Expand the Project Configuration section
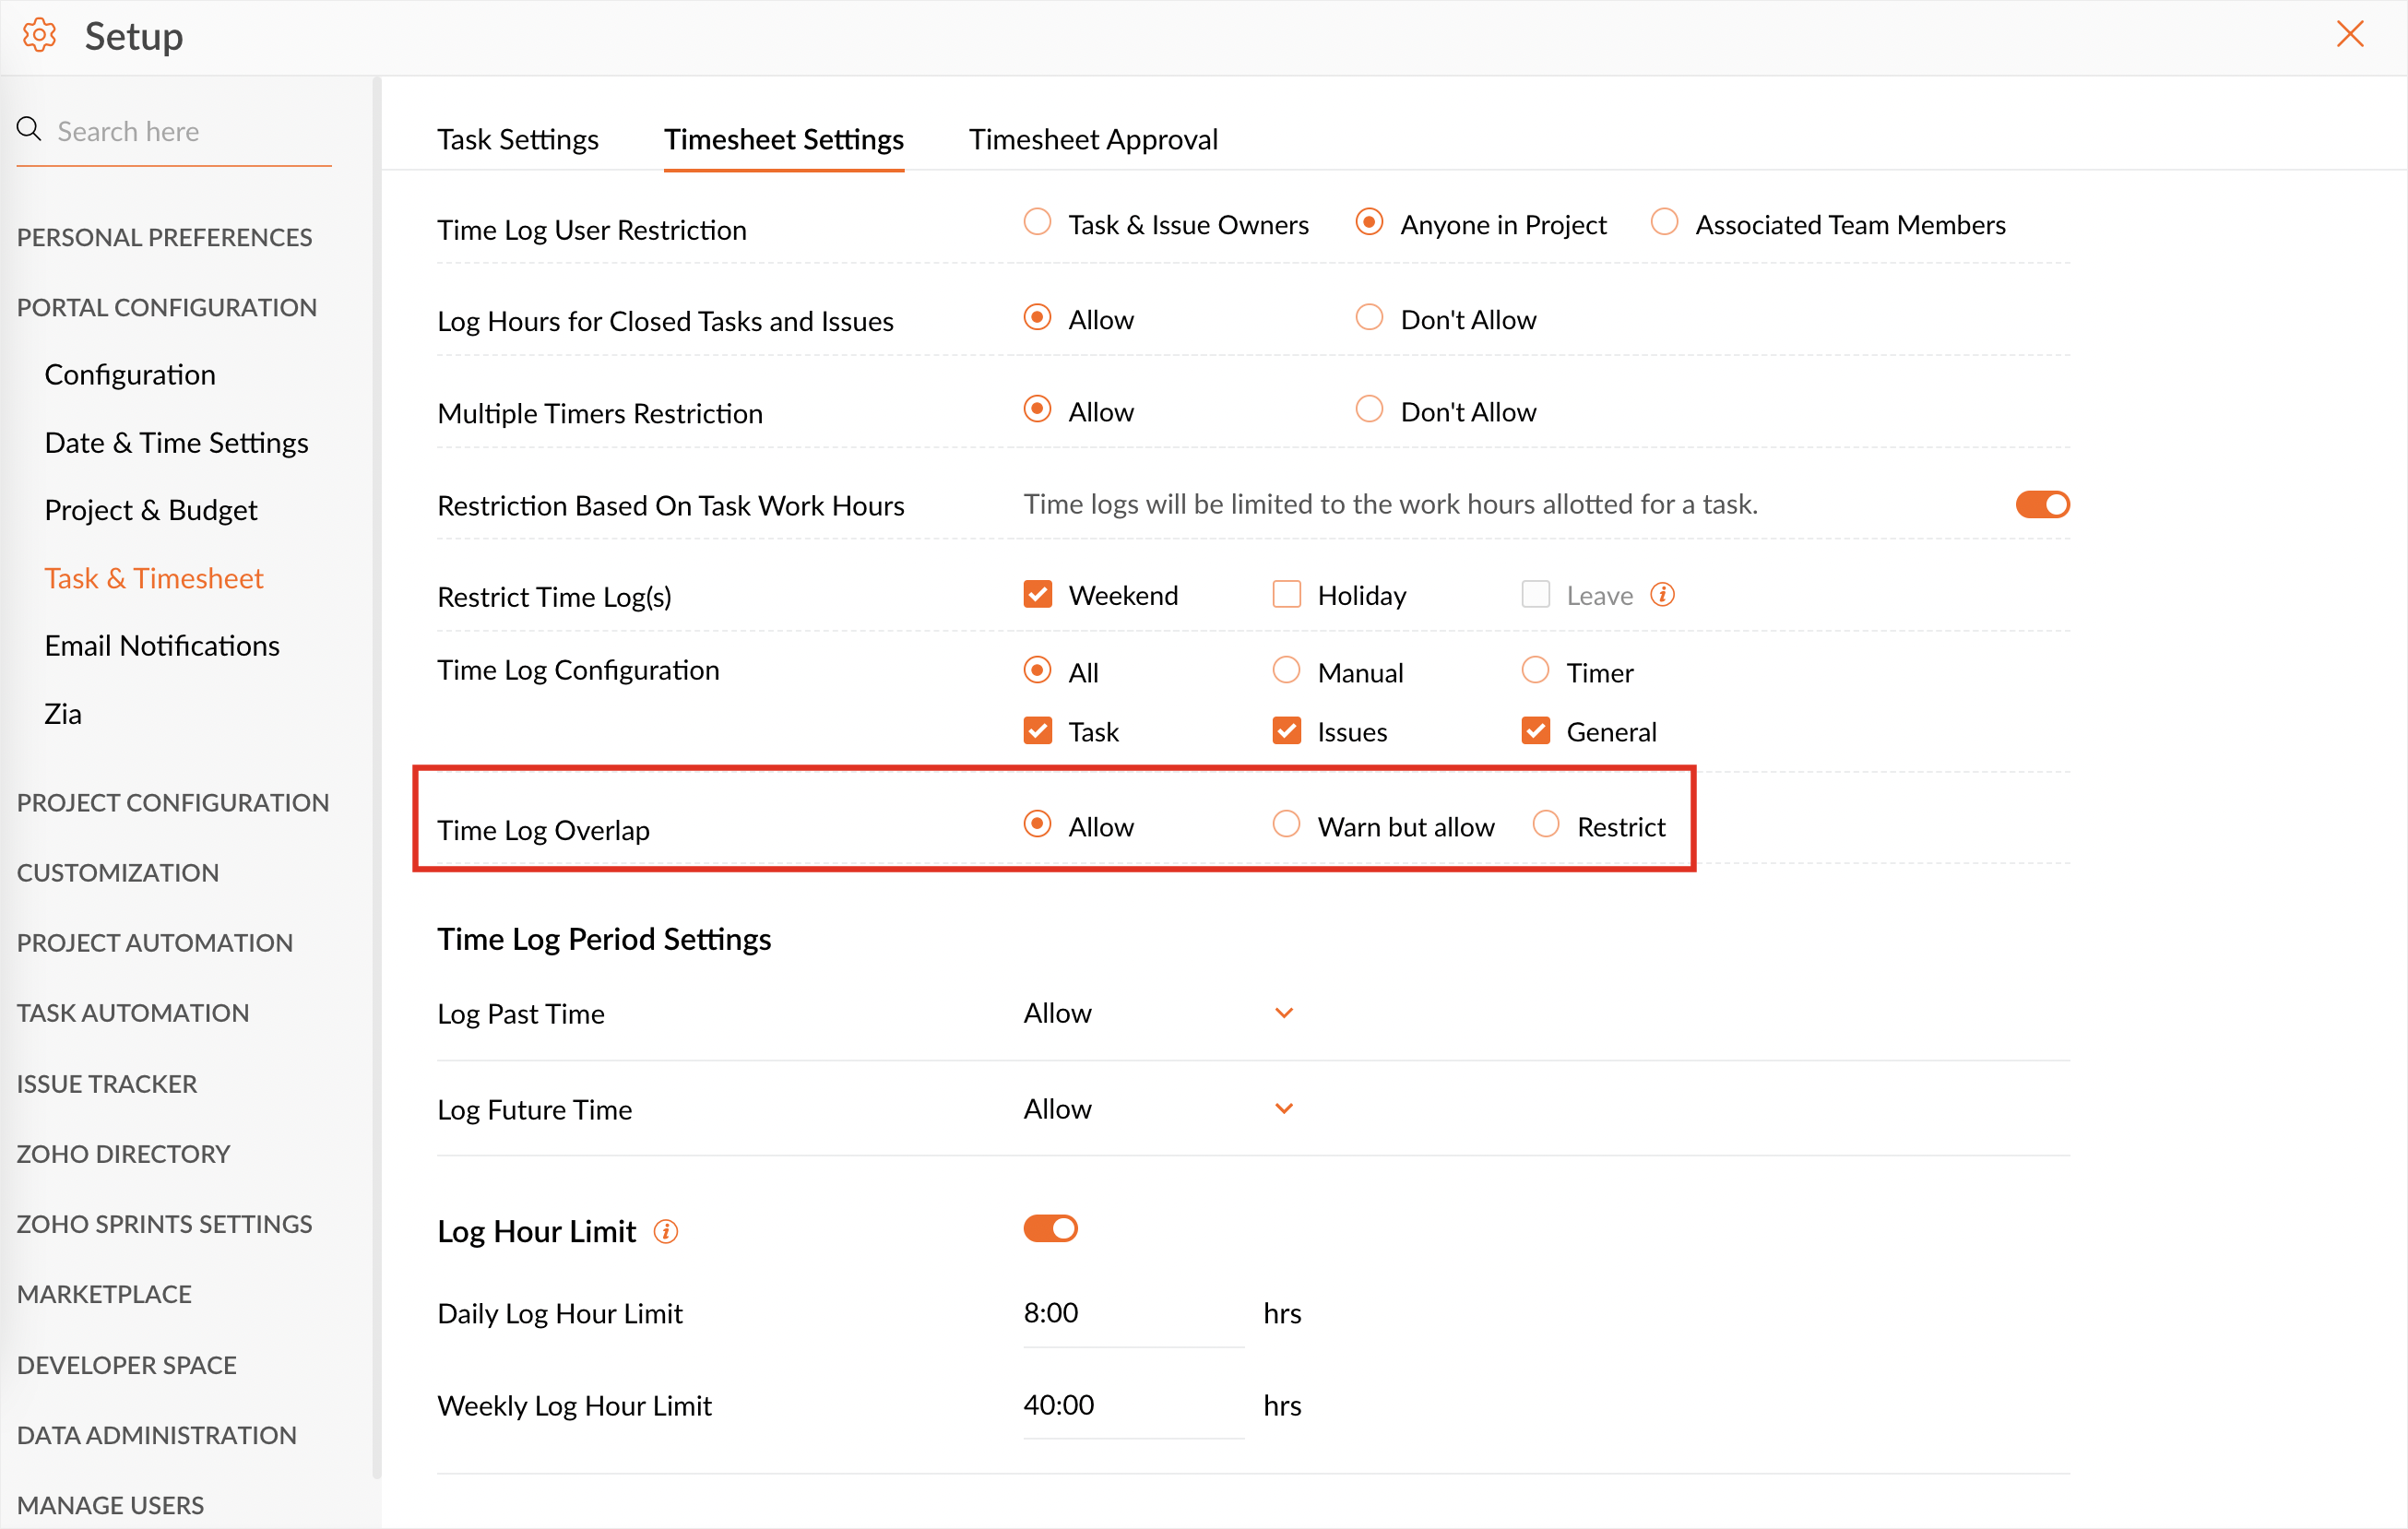The image size is (2408, 1529). tap(172, 803)
